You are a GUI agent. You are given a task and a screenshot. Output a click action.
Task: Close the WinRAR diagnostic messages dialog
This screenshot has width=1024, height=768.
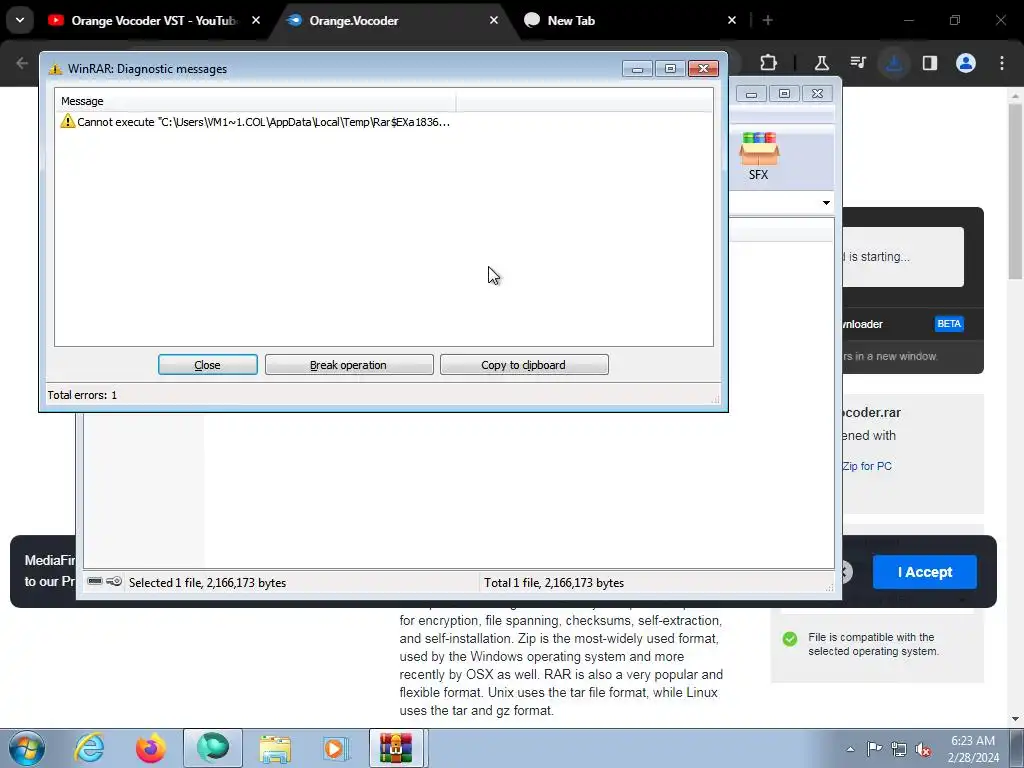[208, 364]
